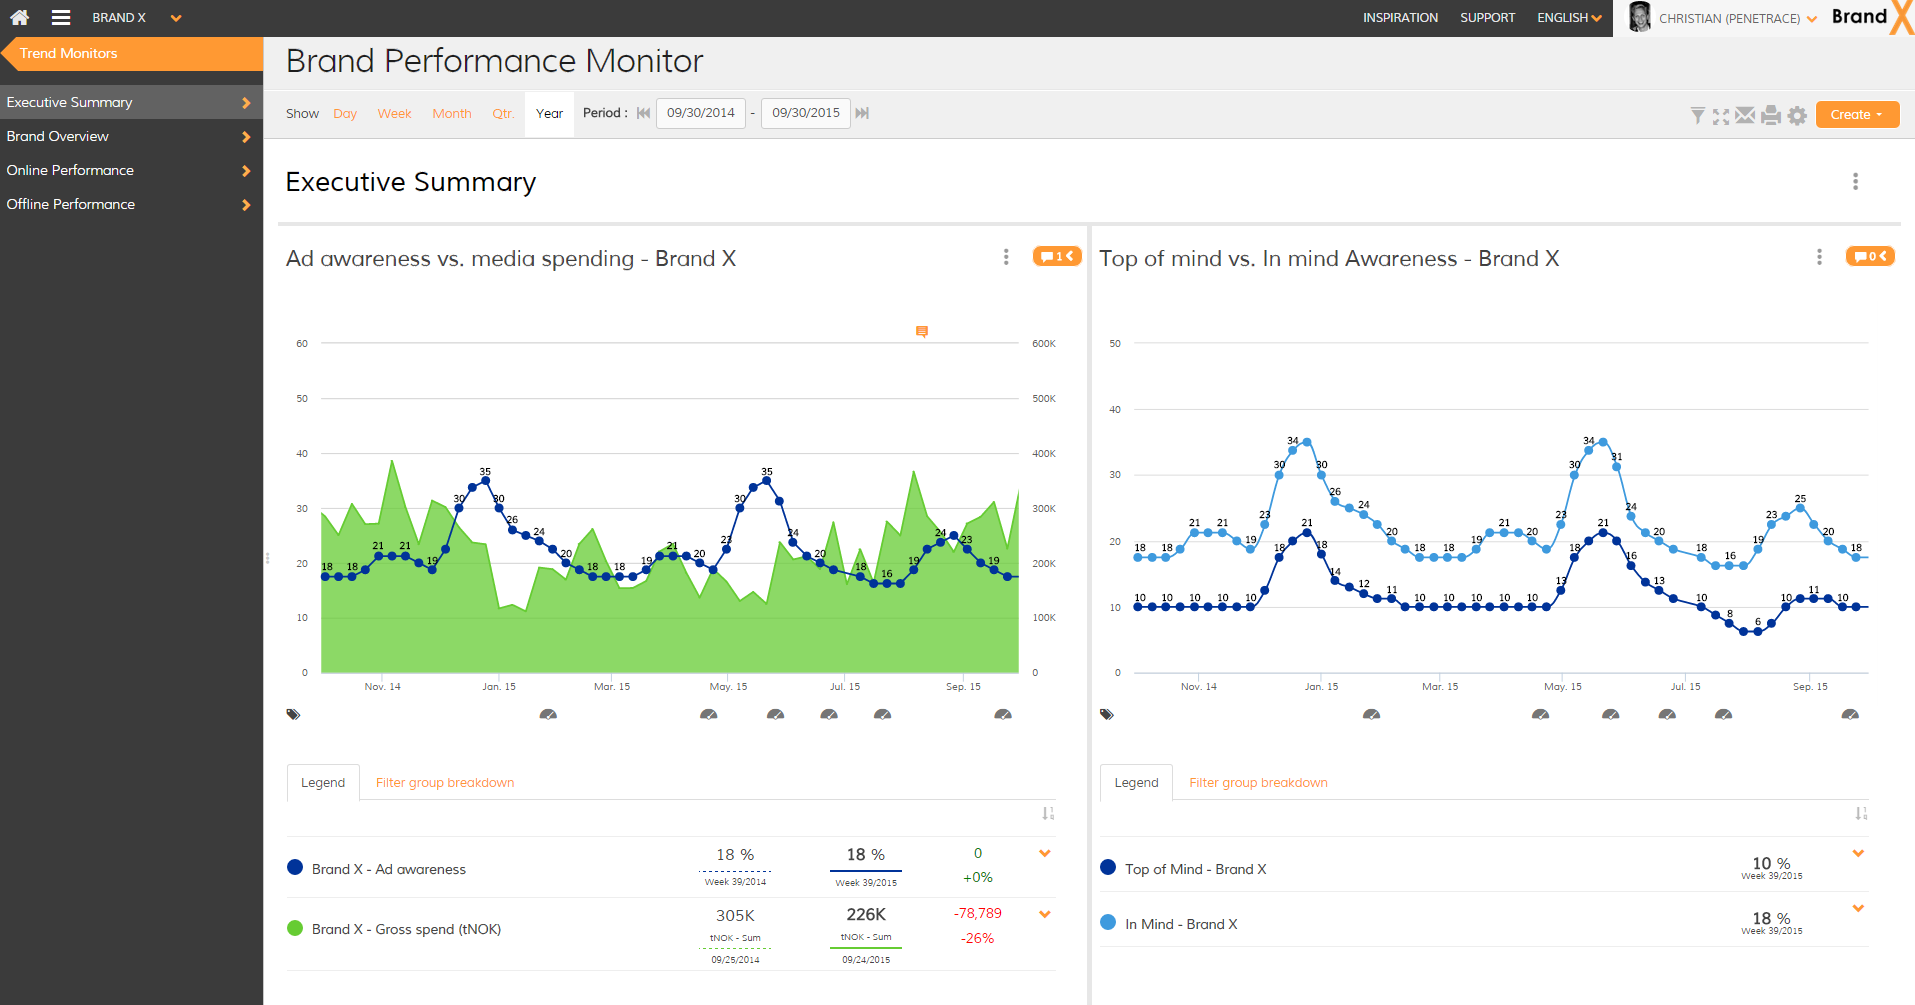Click the tag icon under Top of mind chart
The height and width of the screenshot is (1005, 1915).
pyautogui.click(x=1107, y=714)
